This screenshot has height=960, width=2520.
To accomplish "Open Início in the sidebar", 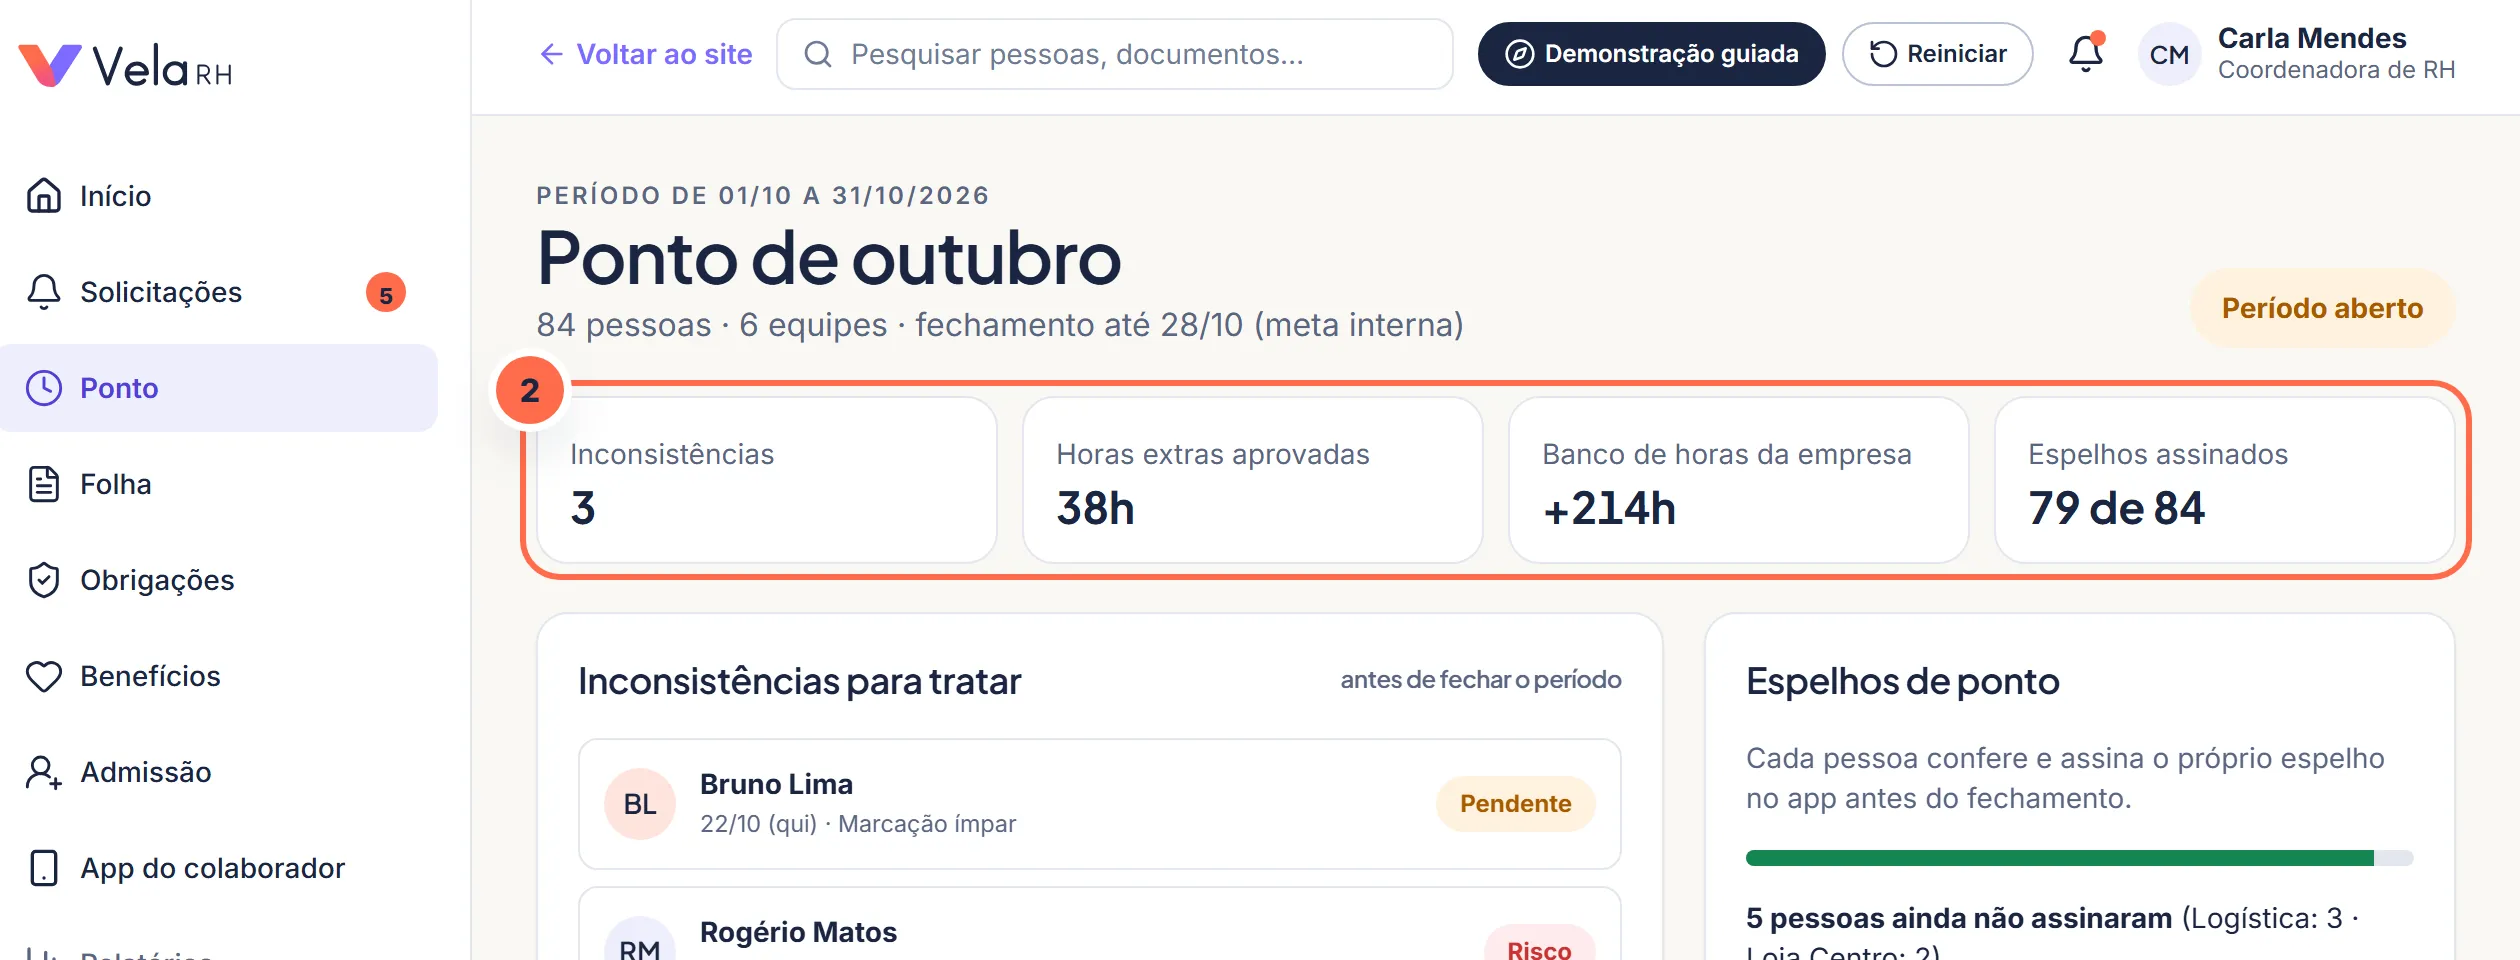I will tap(219, 196).
